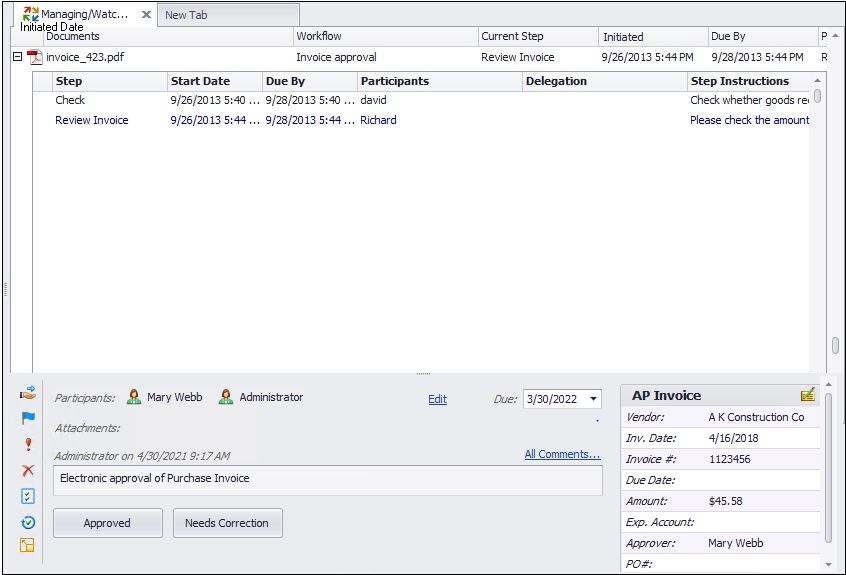Click the AP Invoice panel scroll-down arrow
846x575 pixels.
coord(828,564)
